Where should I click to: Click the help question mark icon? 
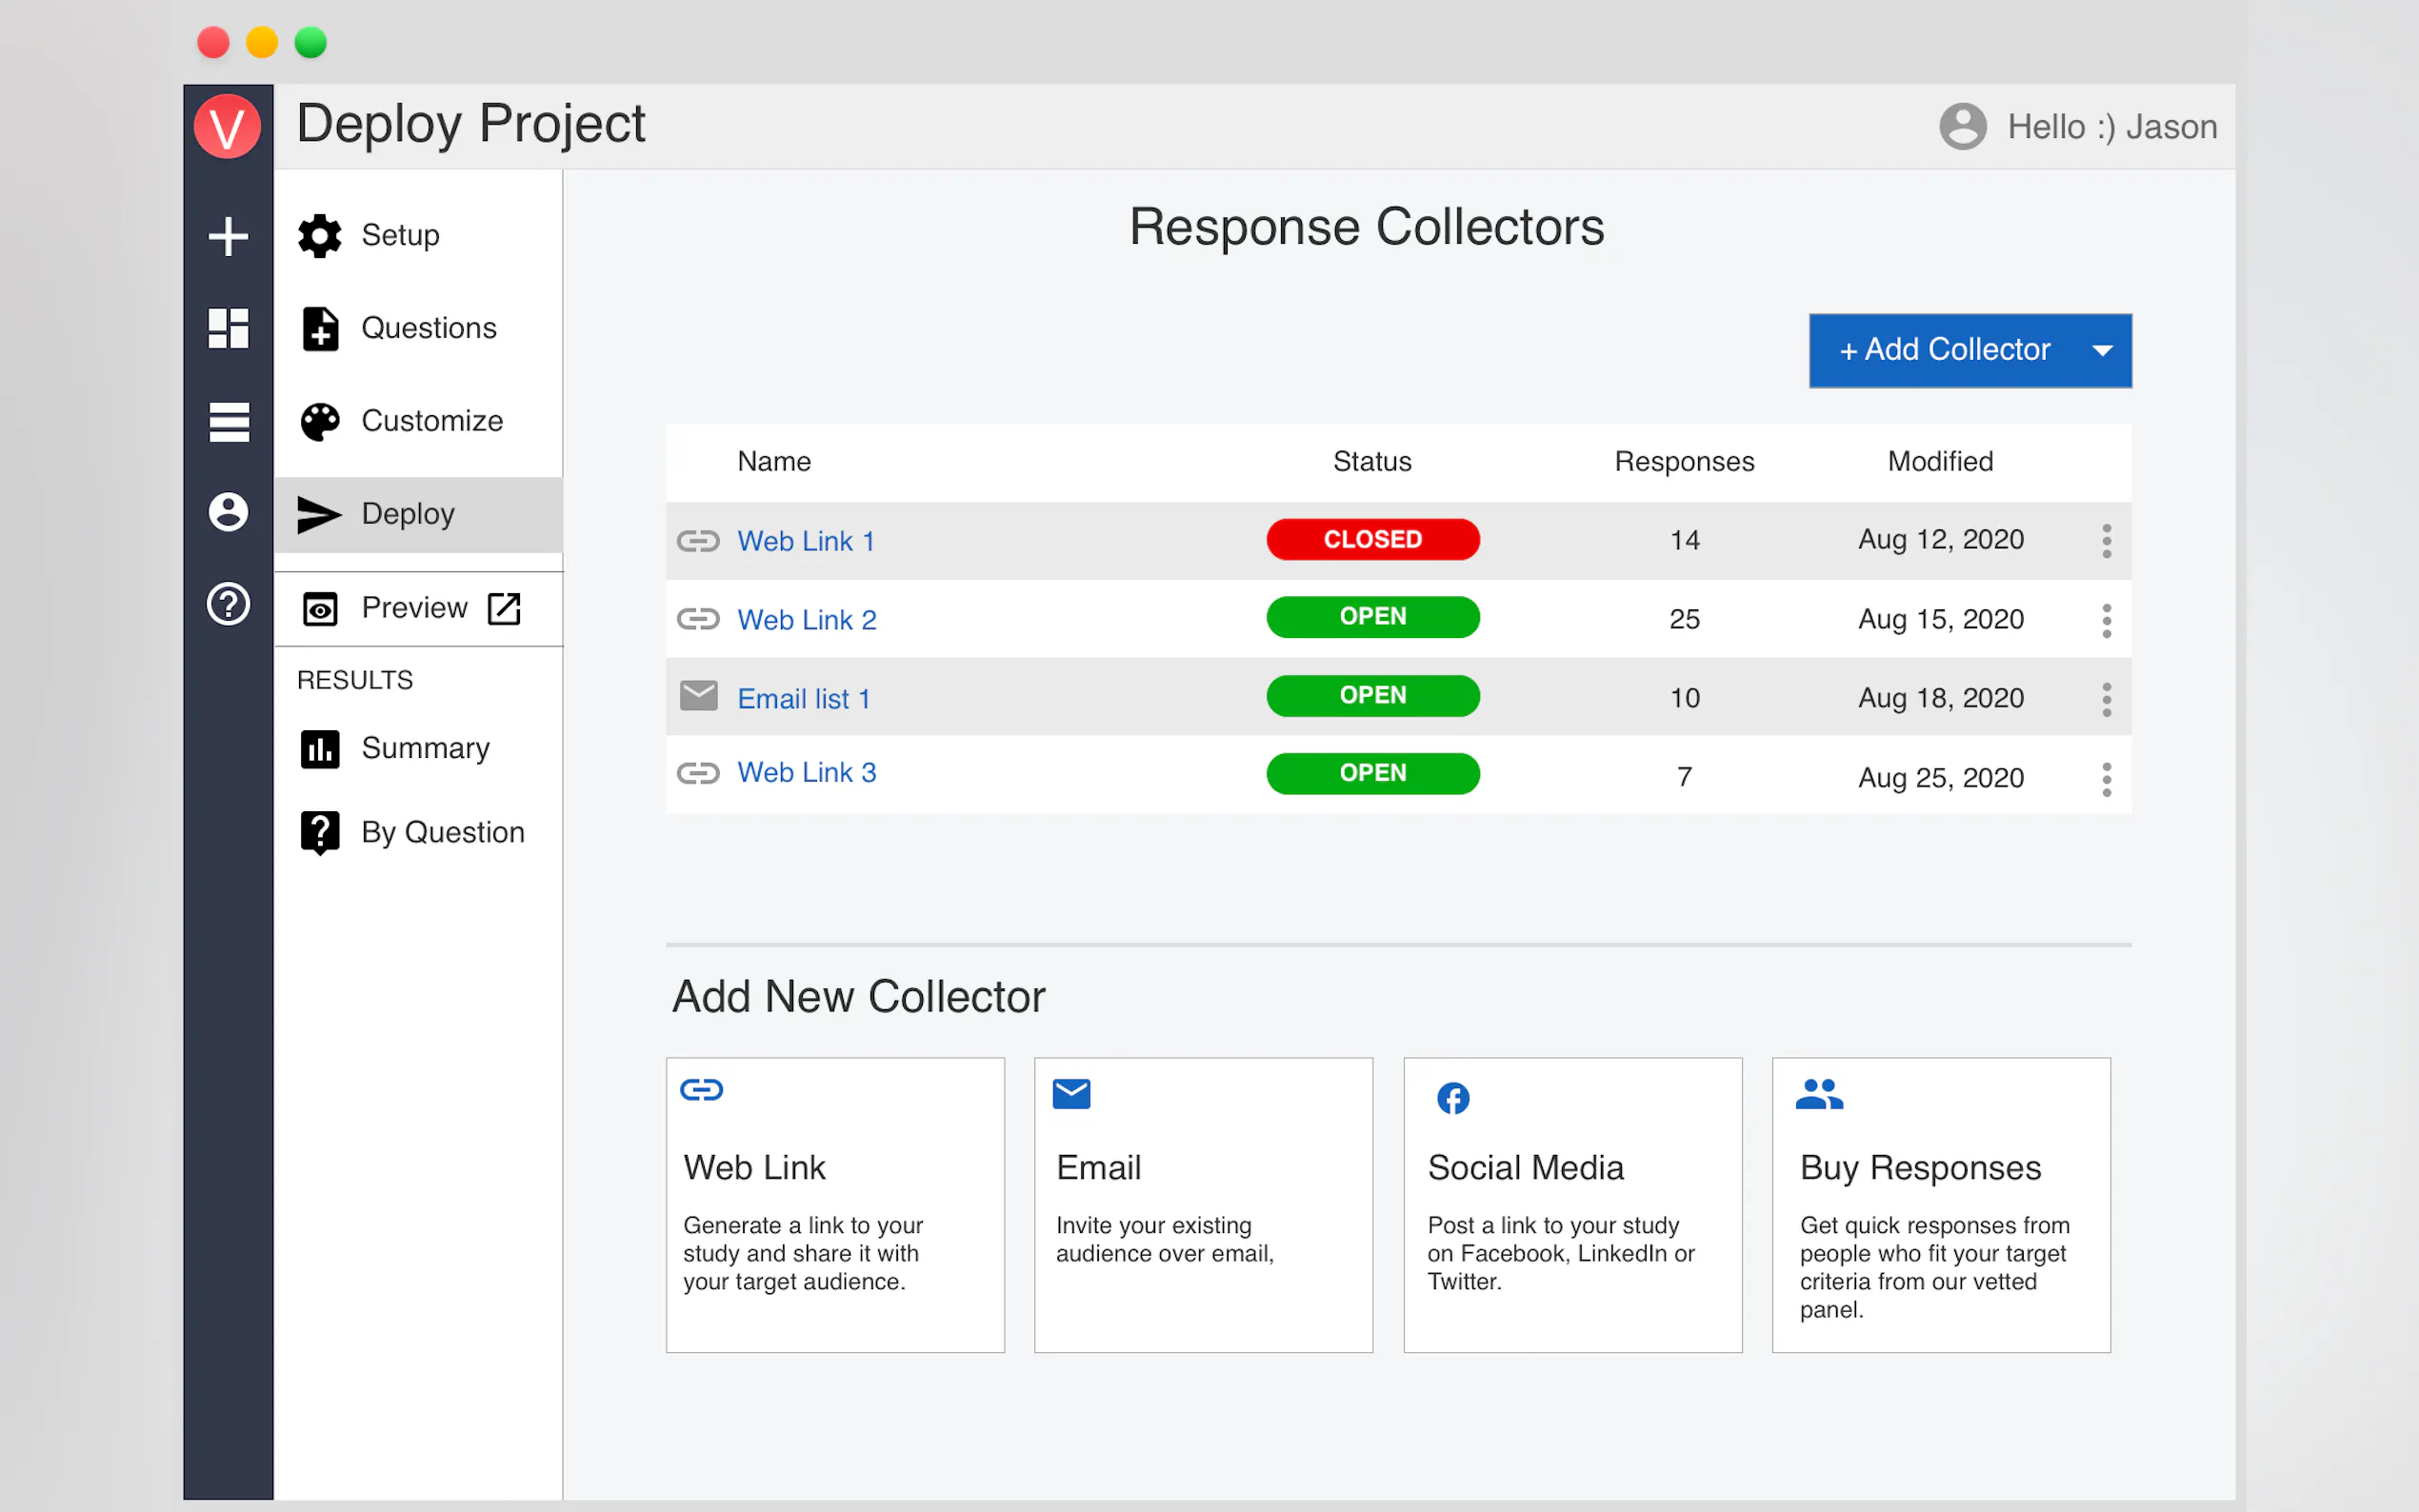click(228, 604)
